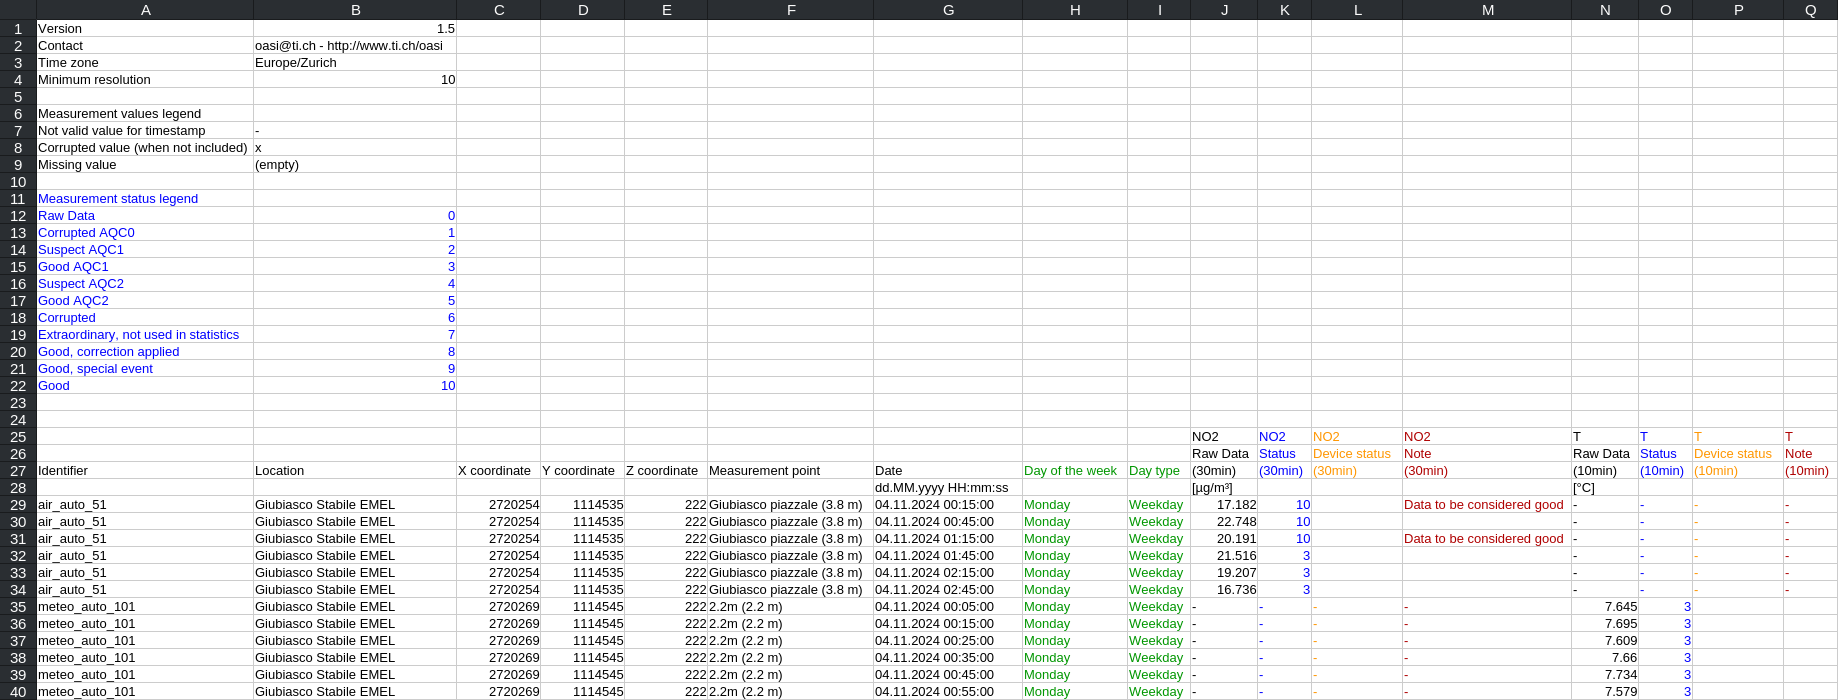Click X coordinate 2720269 in row 40

498,692
